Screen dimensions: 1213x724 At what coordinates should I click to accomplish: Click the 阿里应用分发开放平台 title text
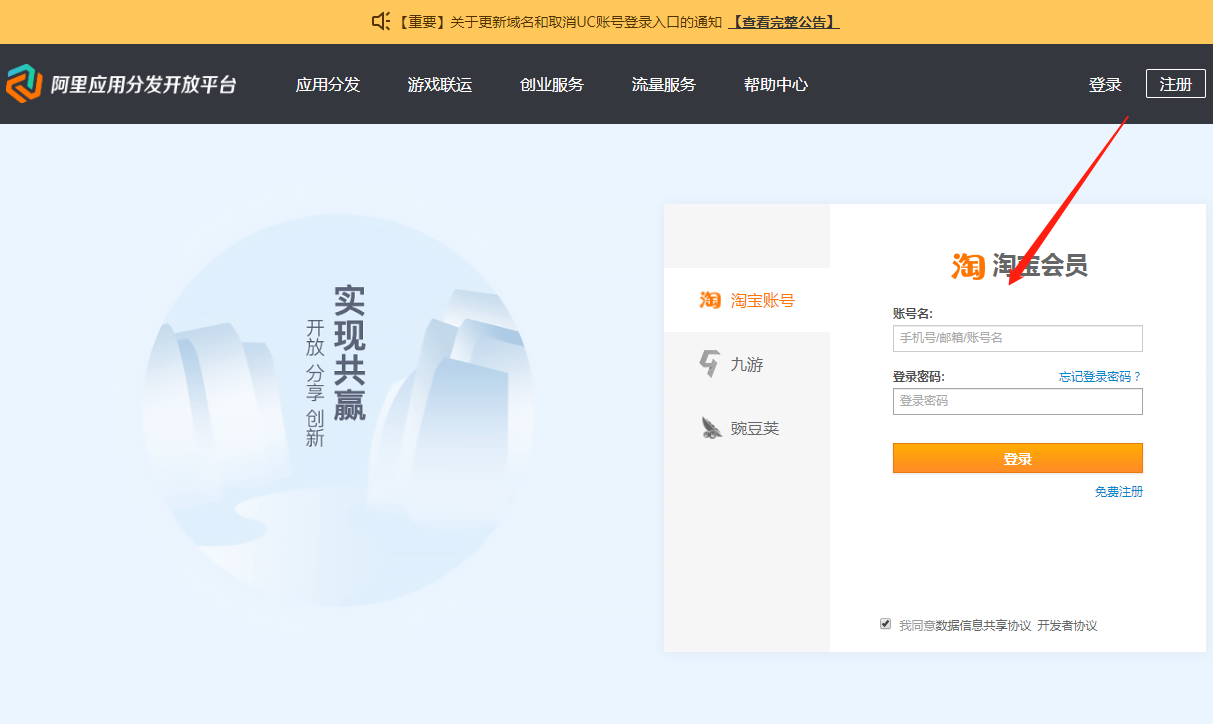click(x=144, y=85)
